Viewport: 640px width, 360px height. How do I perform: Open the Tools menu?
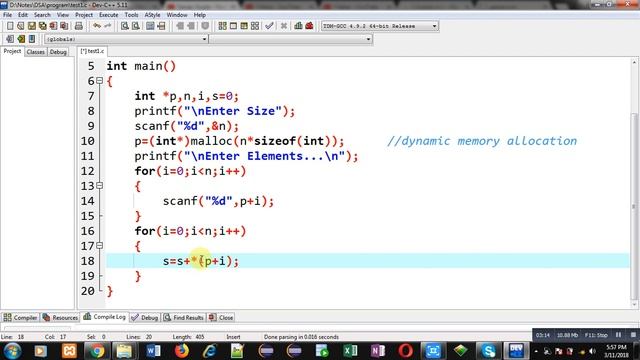131,15
